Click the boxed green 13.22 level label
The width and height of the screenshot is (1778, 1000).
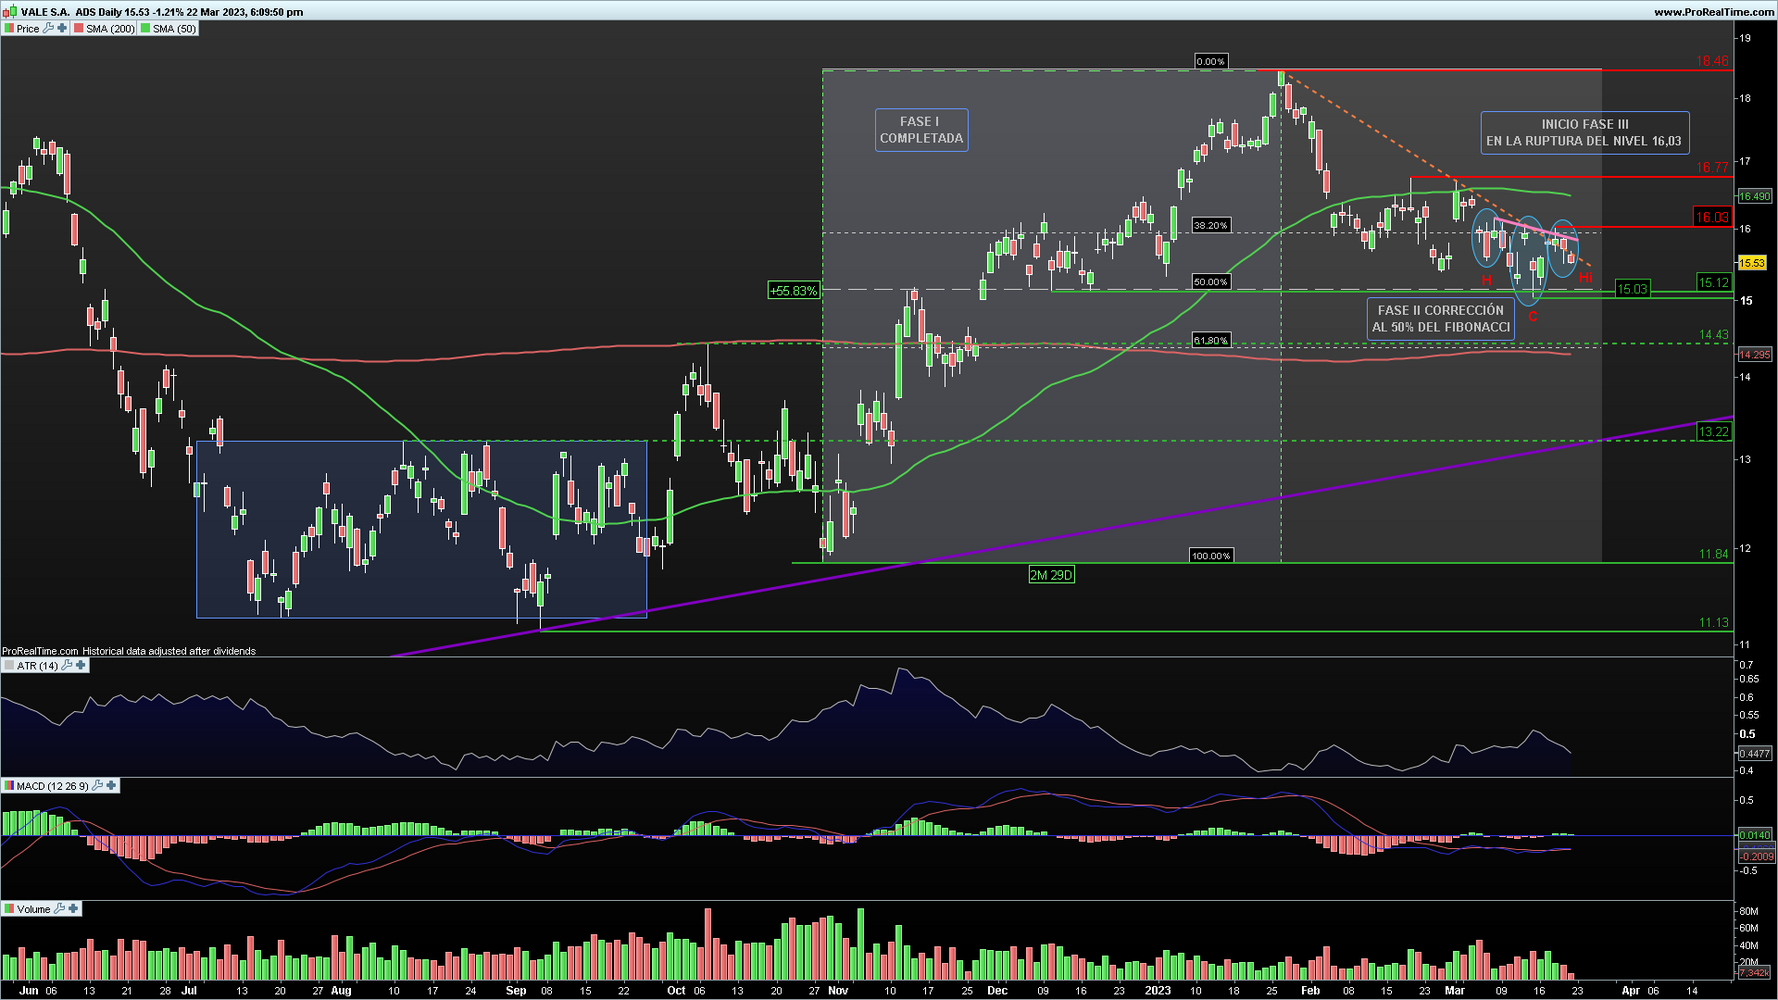pos(1713,432)
